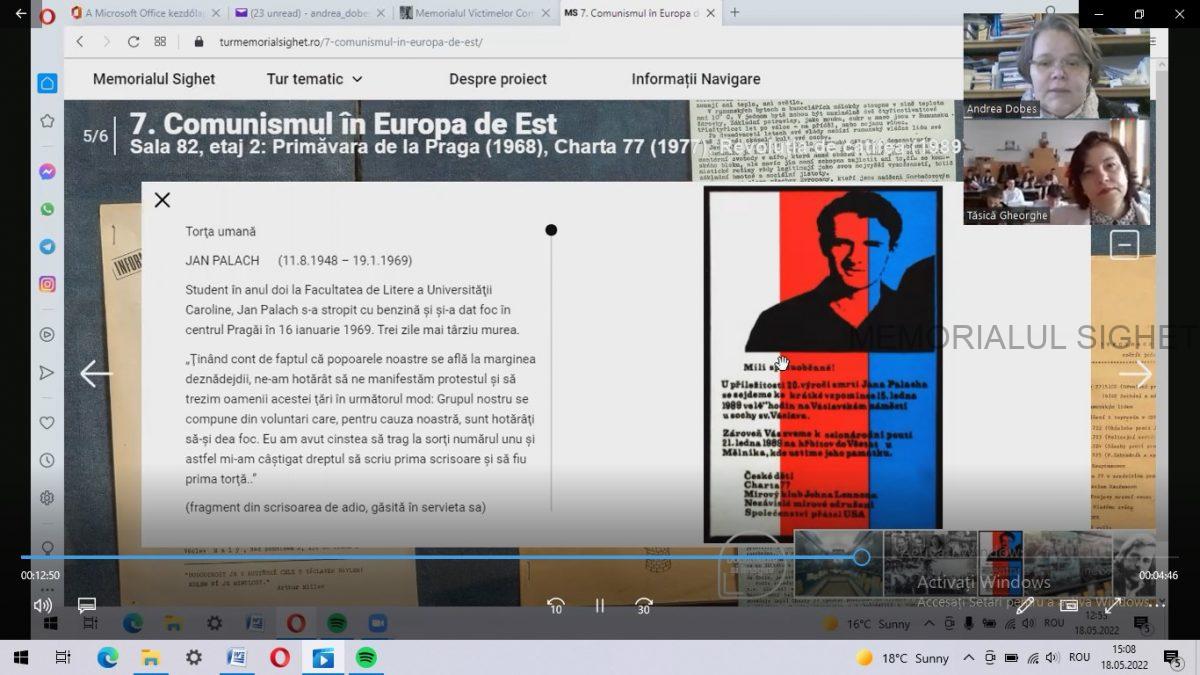The image size is (1200, 675).
Task: Select the first room thumbnail in the strip
Action: point(838,562)
